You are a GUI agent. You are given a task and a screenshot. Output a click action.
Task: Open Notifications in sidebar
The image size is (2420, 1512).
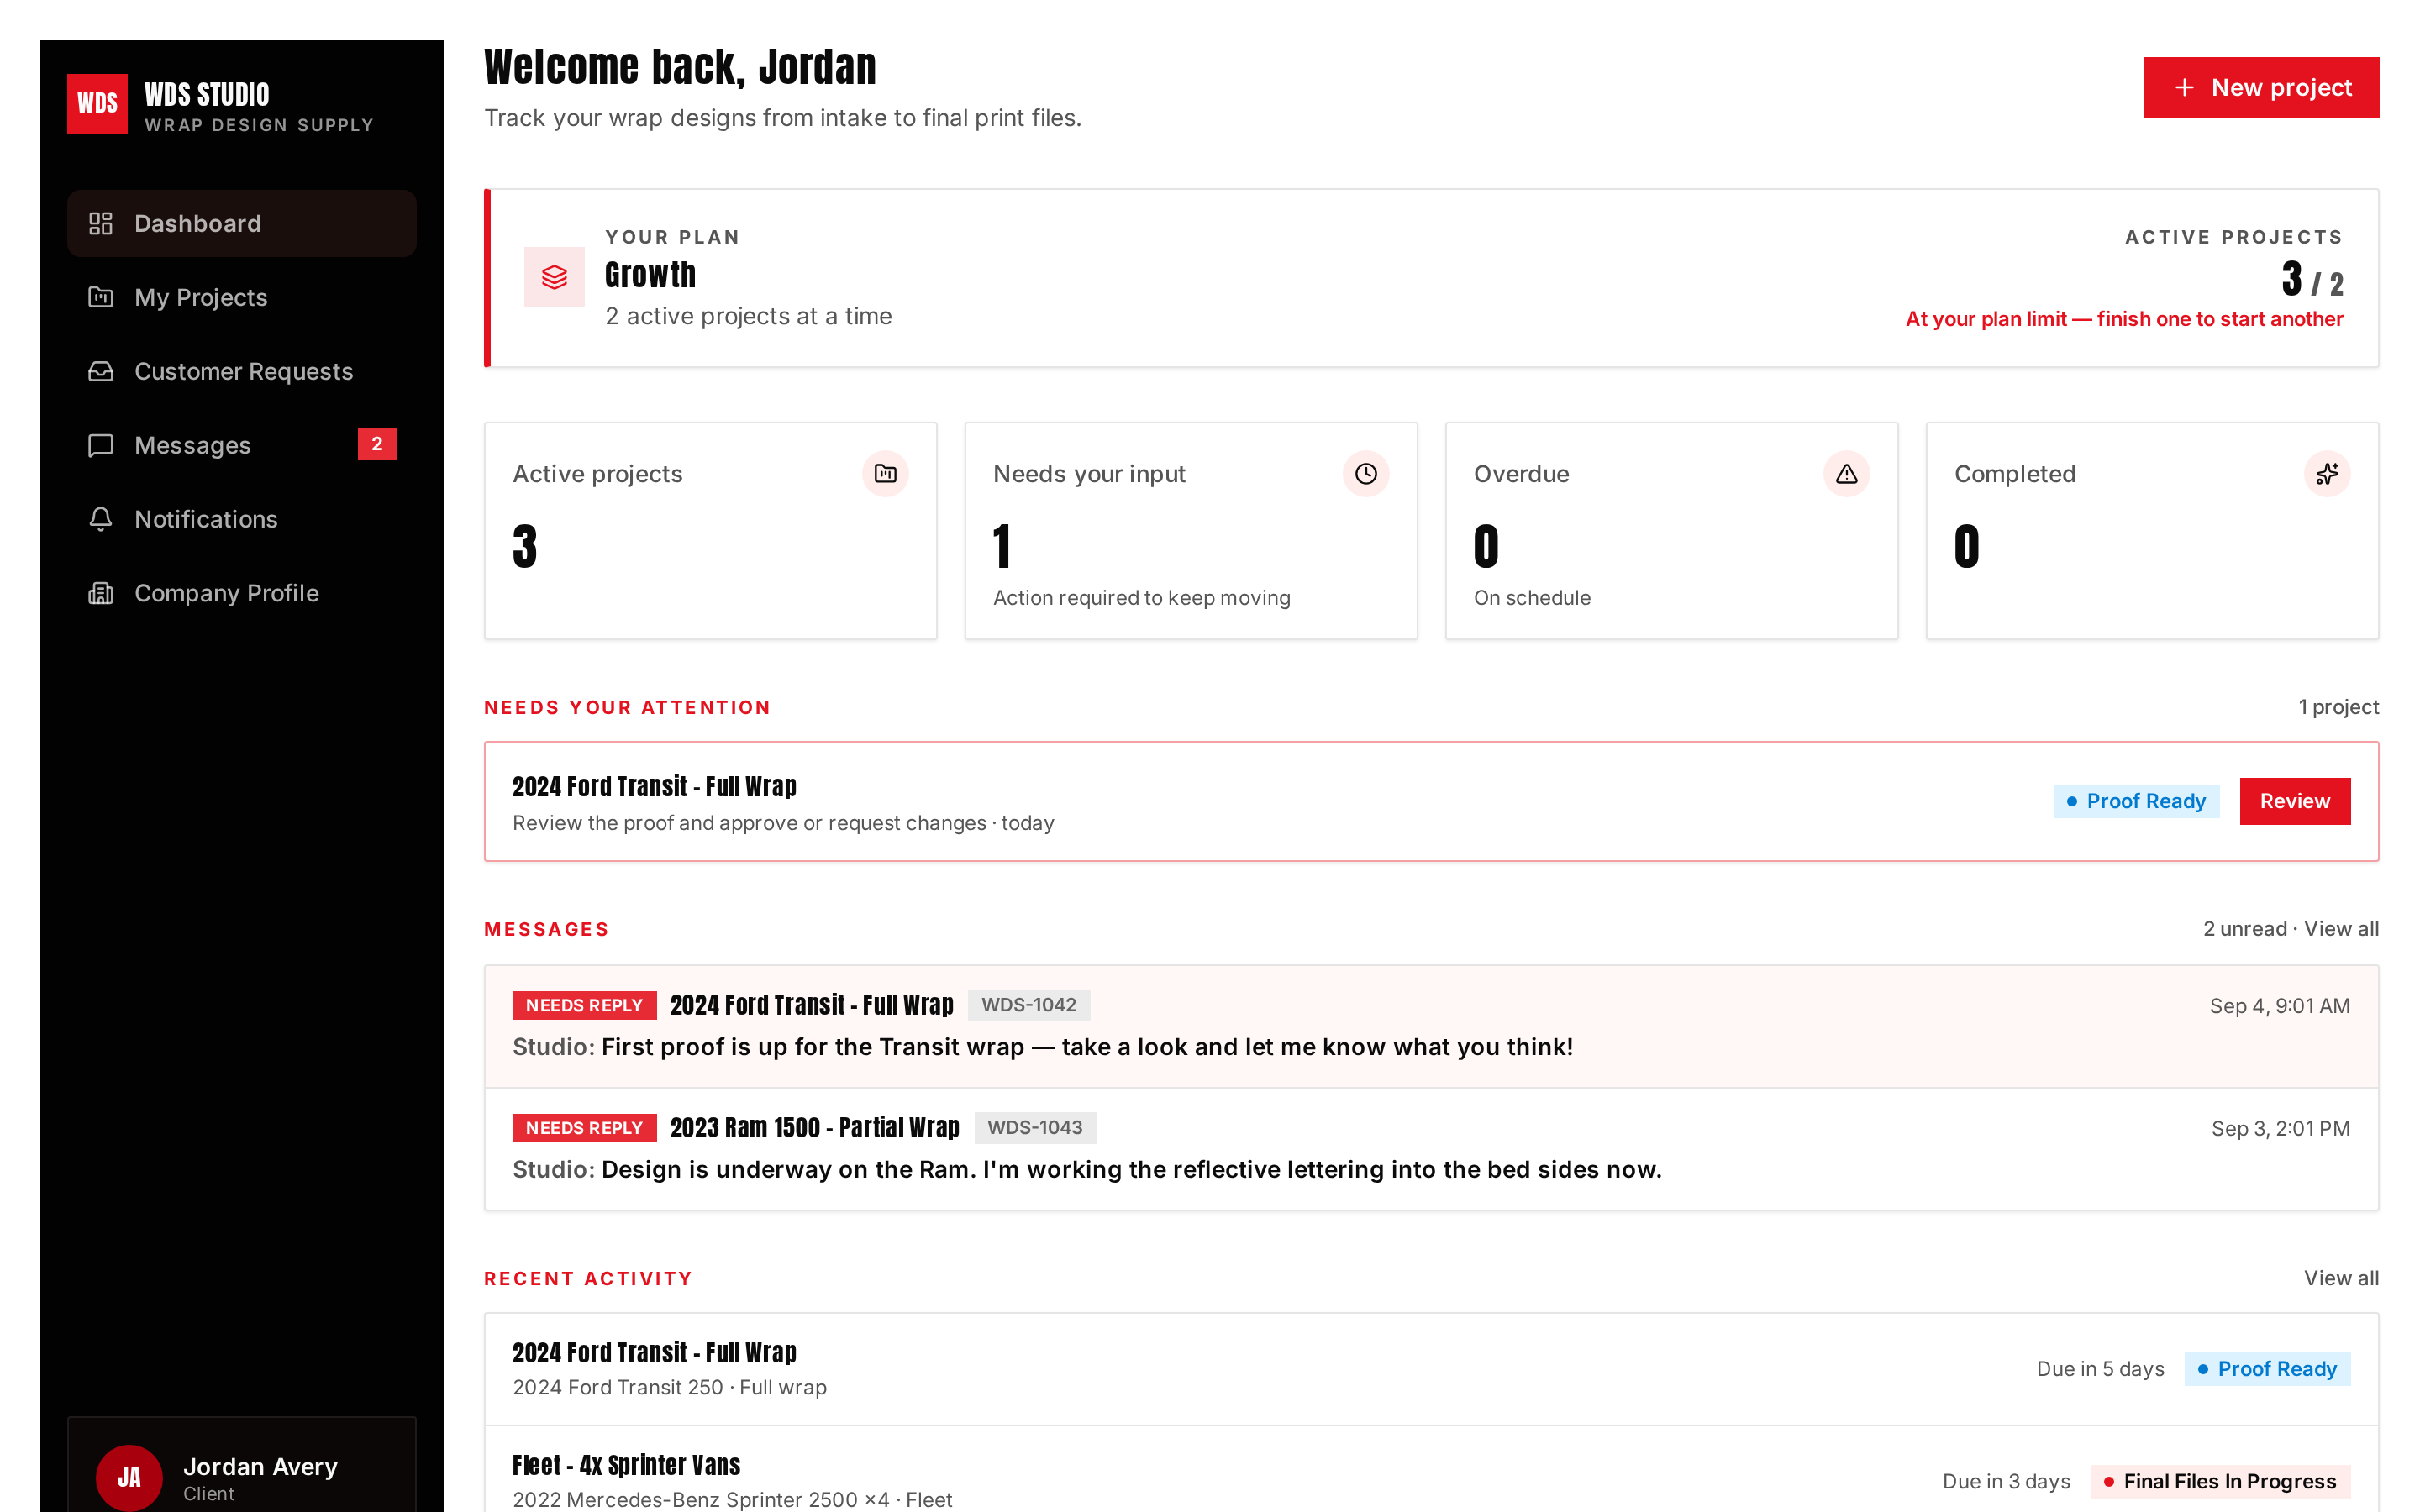point(242,519)
